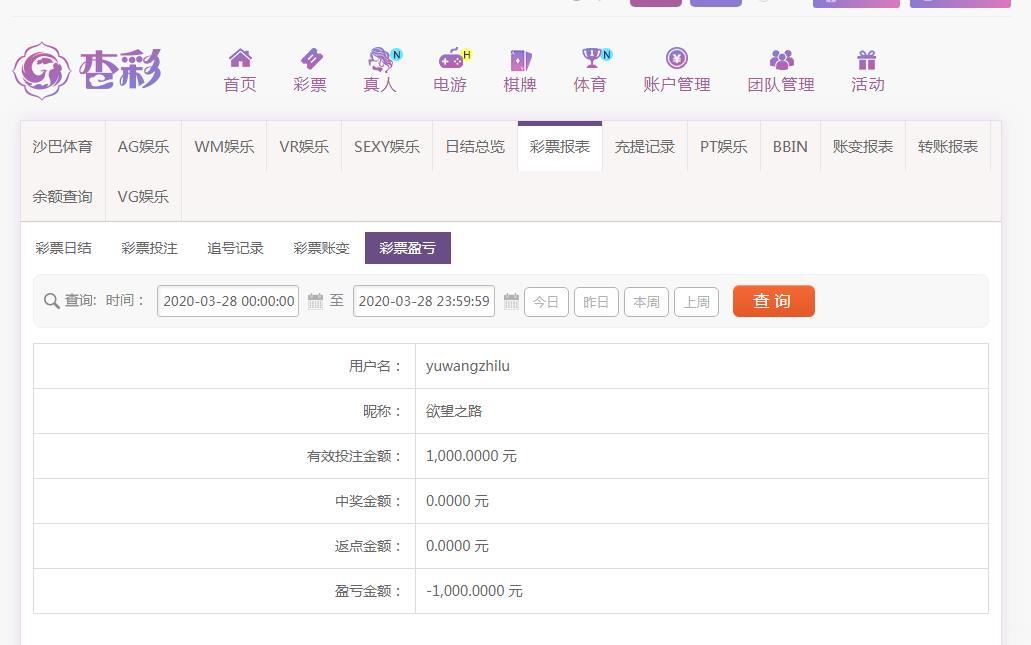Image resolution: width=1031 pixels, height=645 pixels.
Task: Click the start time input field
Action: point(228,301)
